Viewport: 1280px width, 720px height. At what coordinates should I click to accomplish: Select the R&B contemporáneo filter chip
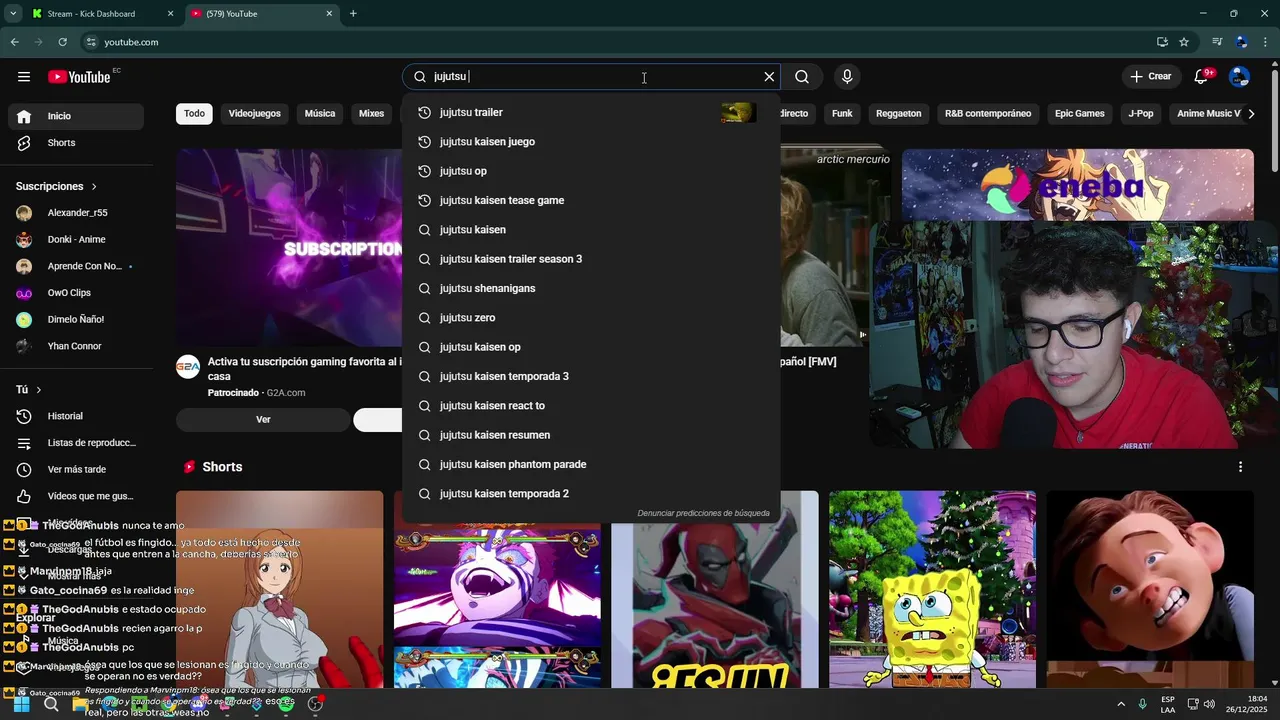(988, 114)
